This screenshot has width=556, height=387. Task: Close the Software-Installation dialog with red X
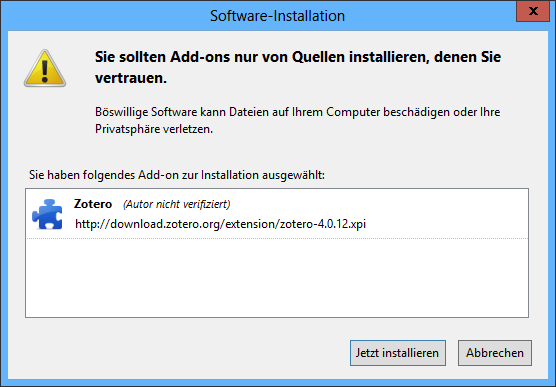(x=533, y=11)
